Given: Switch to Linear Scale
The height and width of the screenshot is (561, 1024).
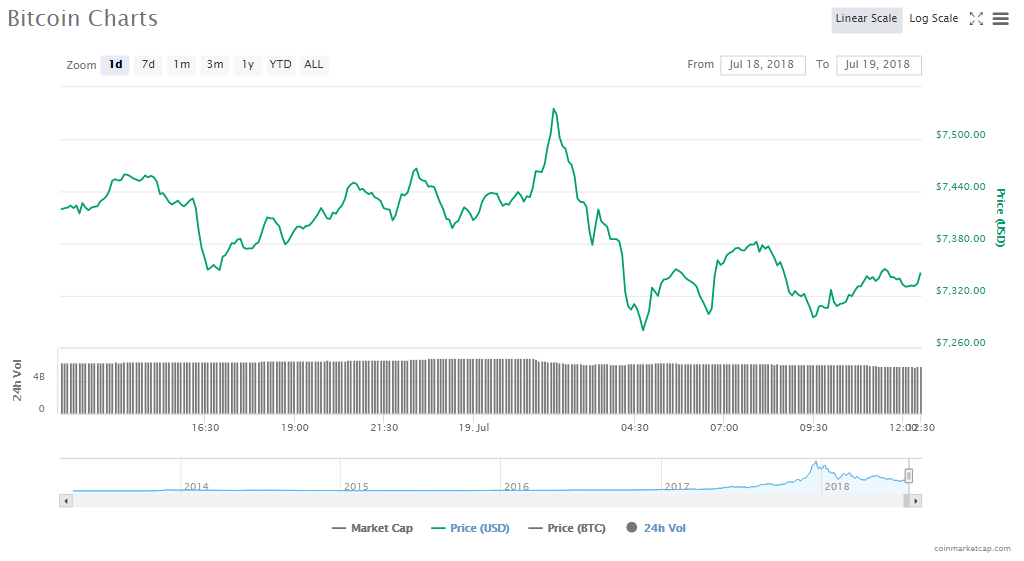Looking at the screenshot, I should [866, 19].
